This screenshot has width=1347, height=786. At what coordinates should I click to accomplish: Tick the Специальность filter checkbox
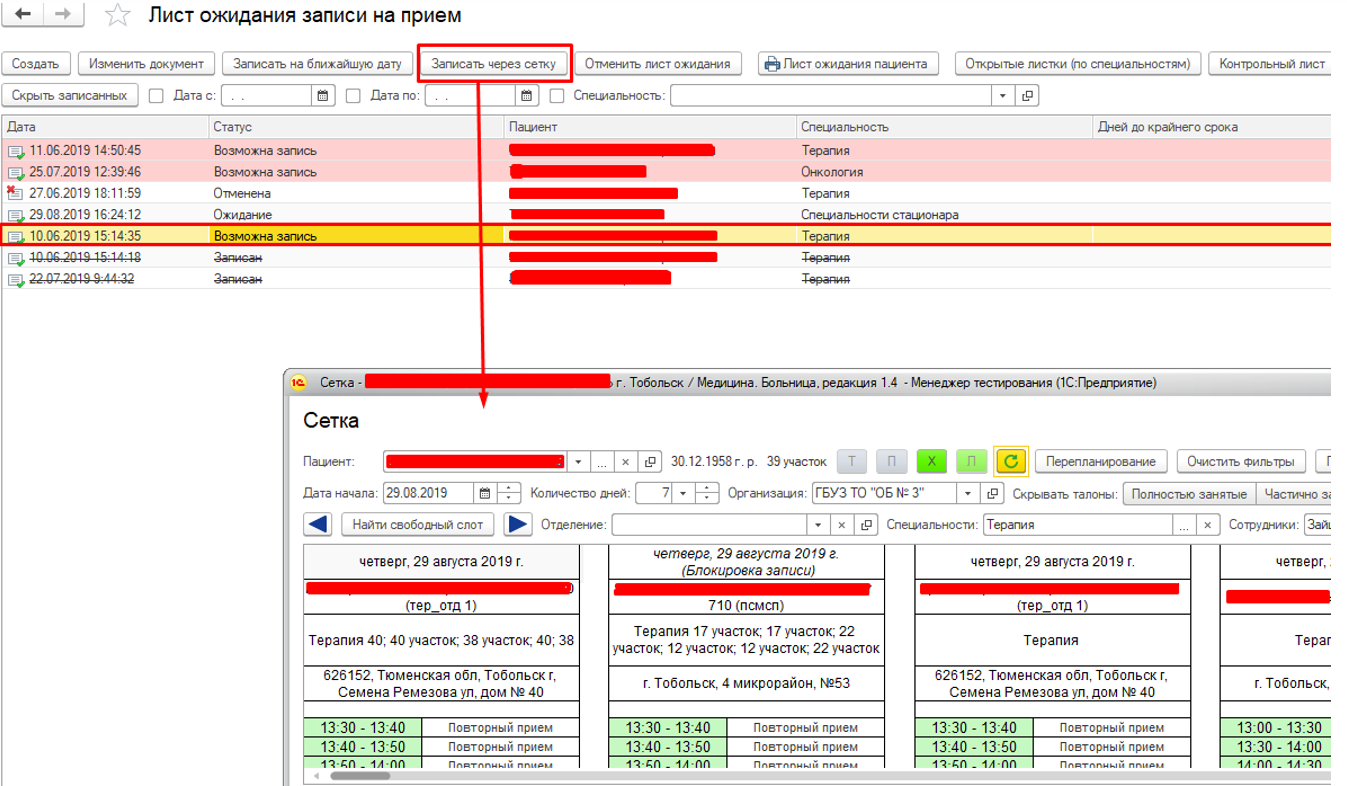(x=557, y=96)
